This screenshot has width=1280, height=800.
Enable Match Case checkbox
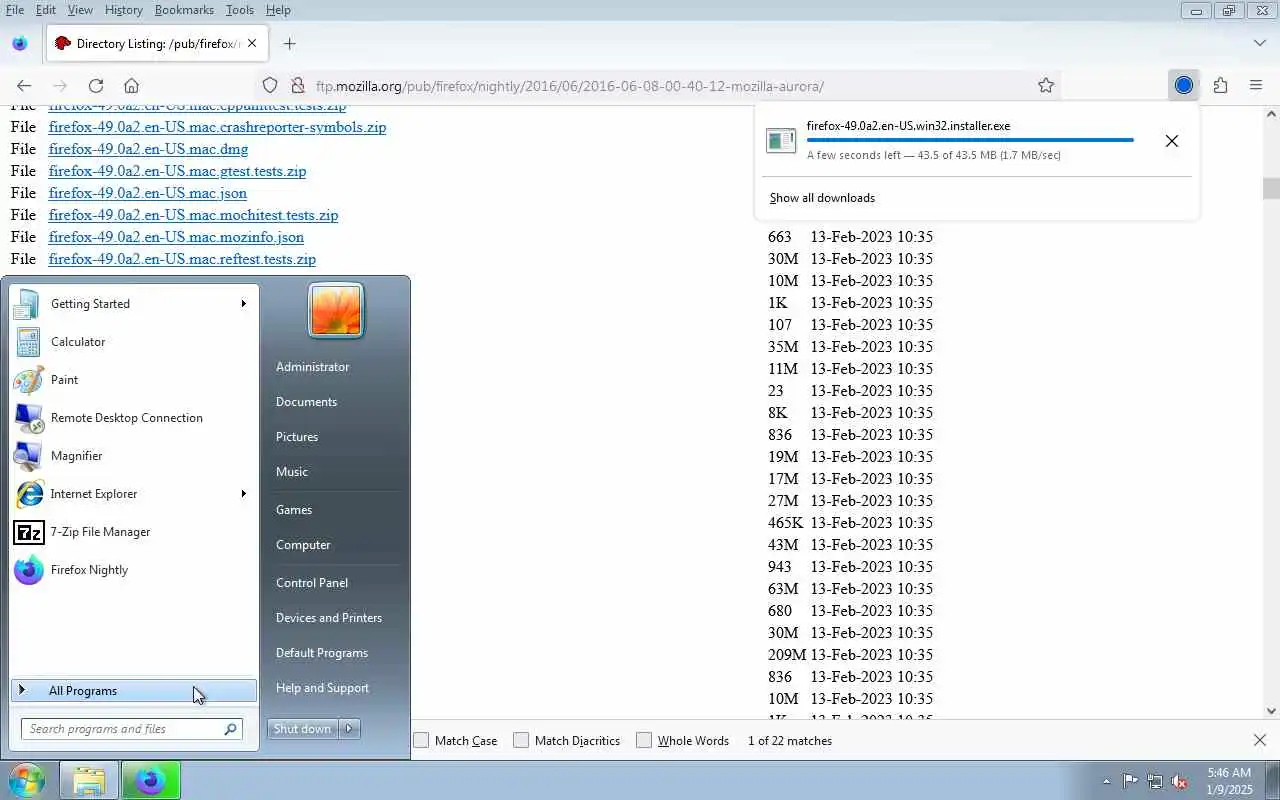[421, 741]
